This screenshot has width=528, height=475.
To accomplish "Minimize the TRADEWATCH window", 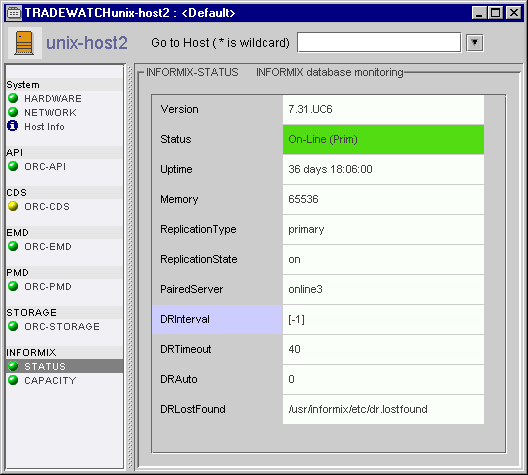I will 479,13.
